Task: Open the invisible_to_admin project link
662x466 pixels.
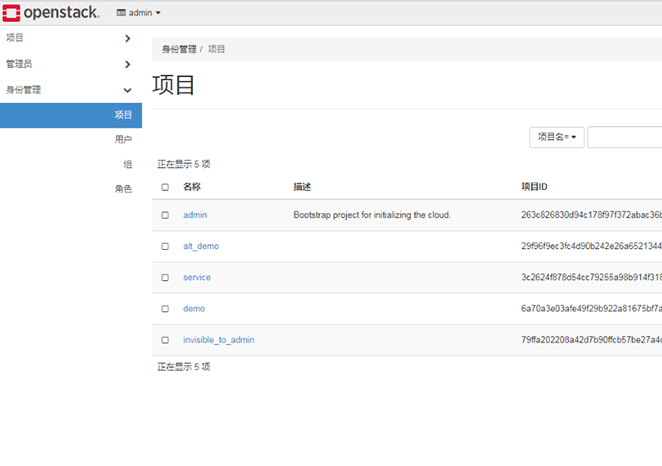Action: pos(218,340)
